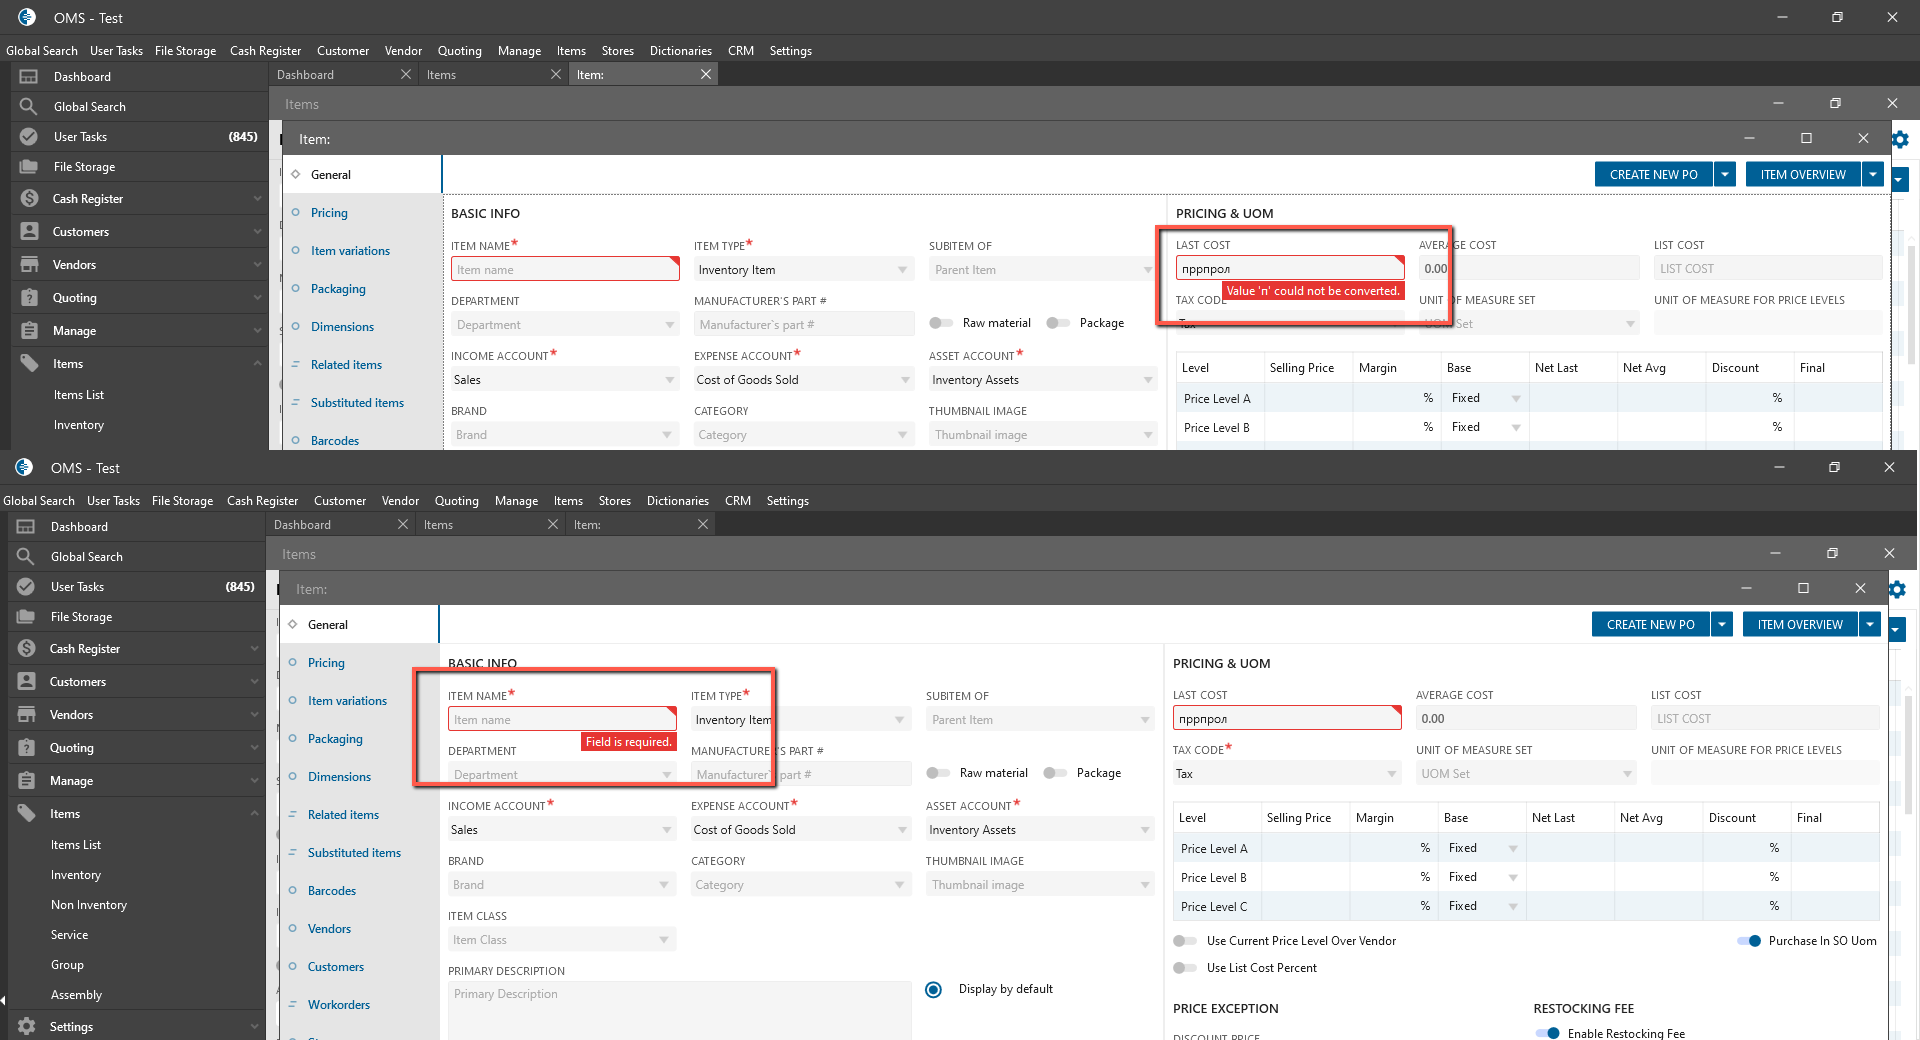Viewport: 1920px width, 1040px height.
Task: Open the CREATE NEW PO arrow in the upper window
Action: [x=1725, y=175]
